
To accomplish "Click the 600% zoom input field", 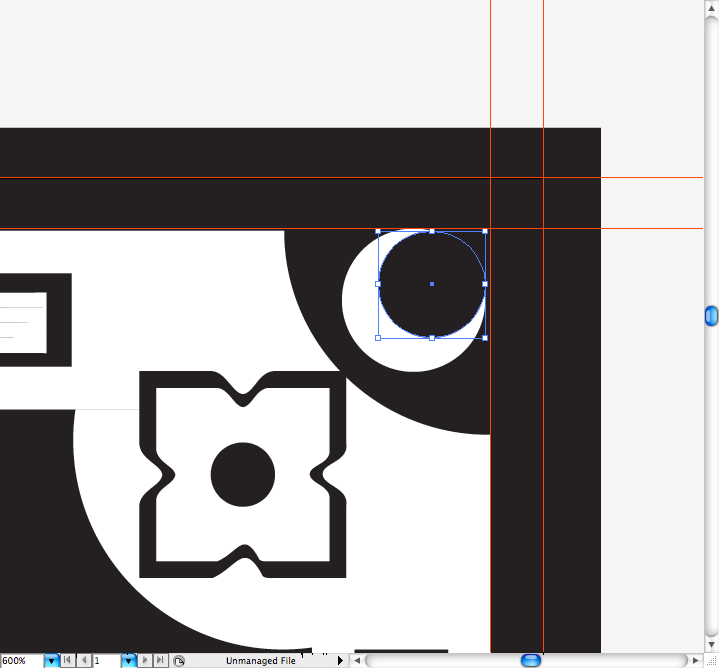I will (22, 661).
